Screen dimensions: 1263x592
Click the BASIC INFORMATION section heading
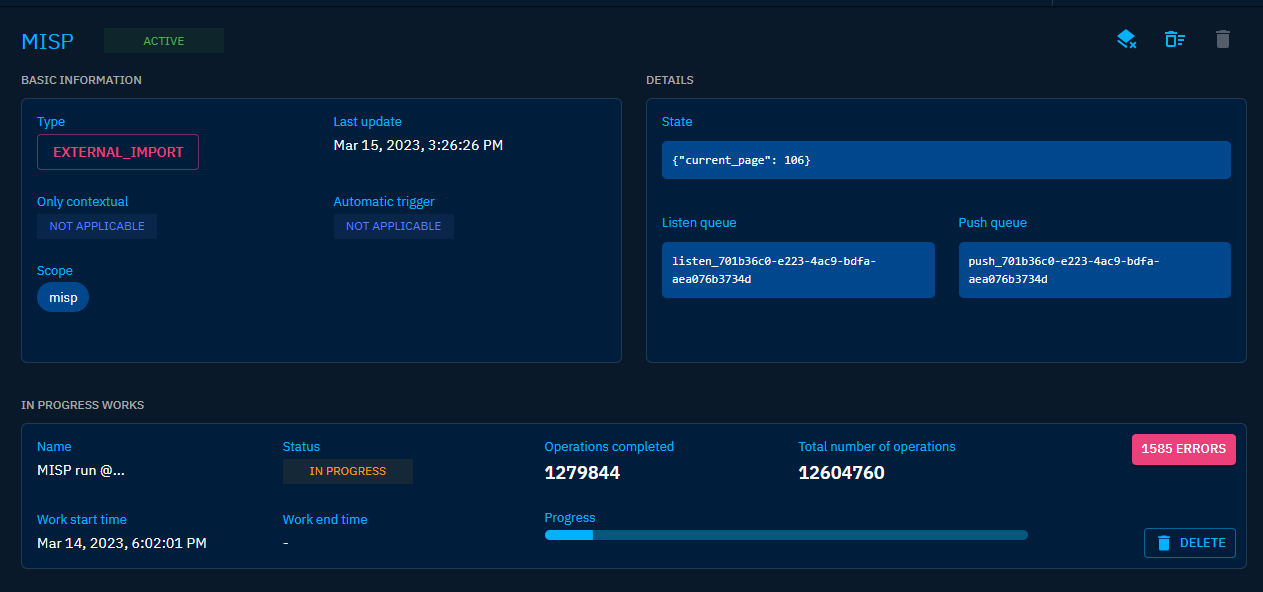click(x=81, y=80)
